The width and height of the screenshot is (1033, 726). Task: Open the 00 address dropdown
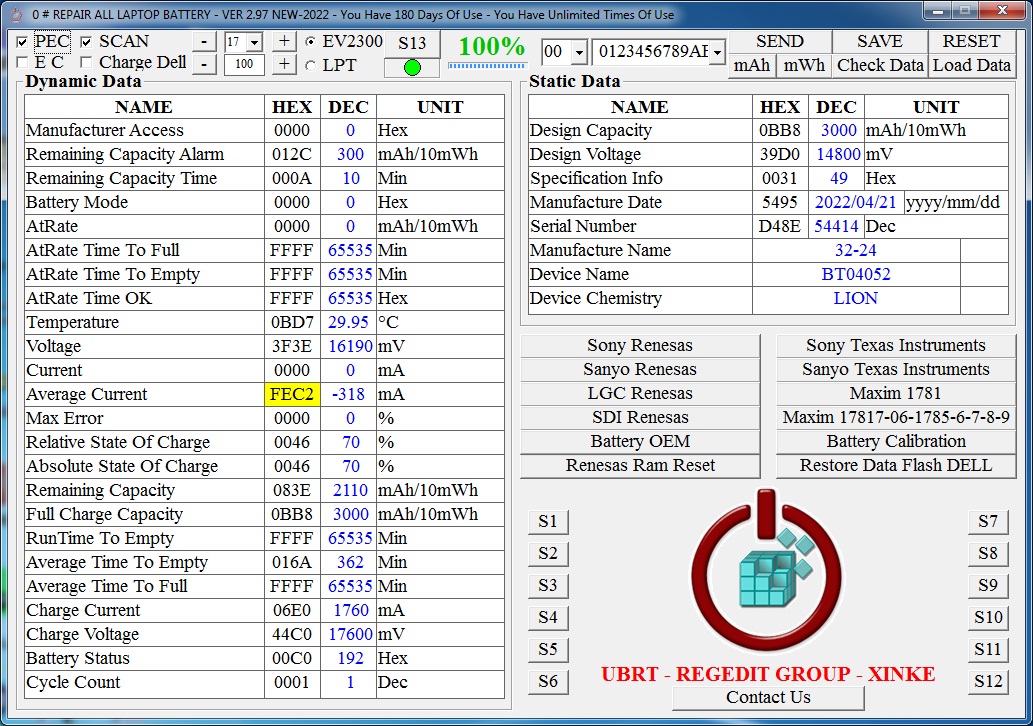point(578,51)
